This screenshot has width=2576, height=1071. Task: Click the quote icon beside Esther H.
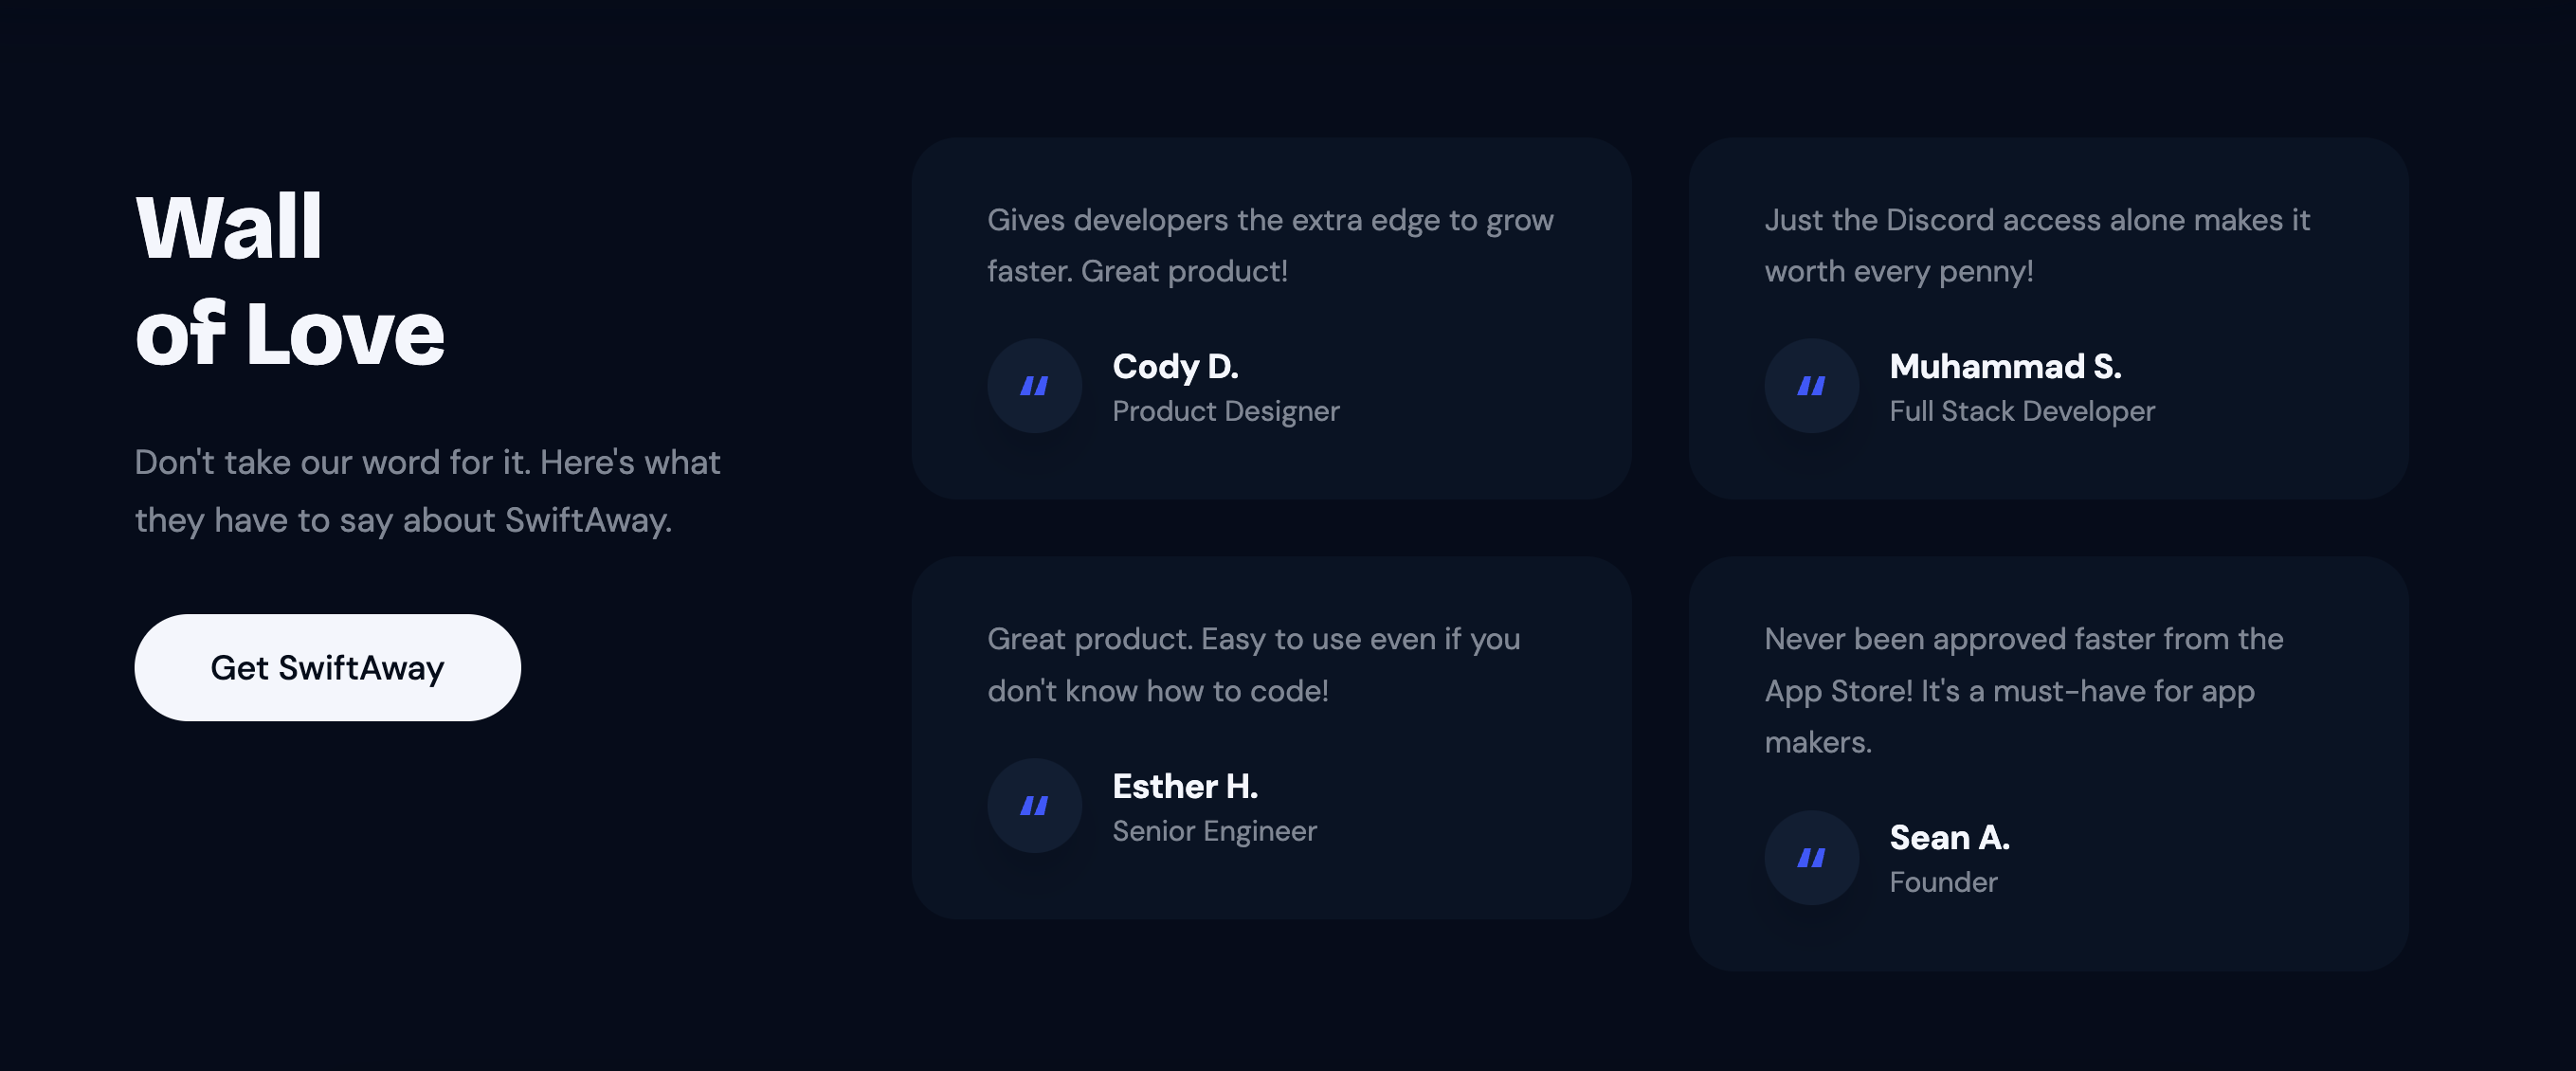(1034, 806)
